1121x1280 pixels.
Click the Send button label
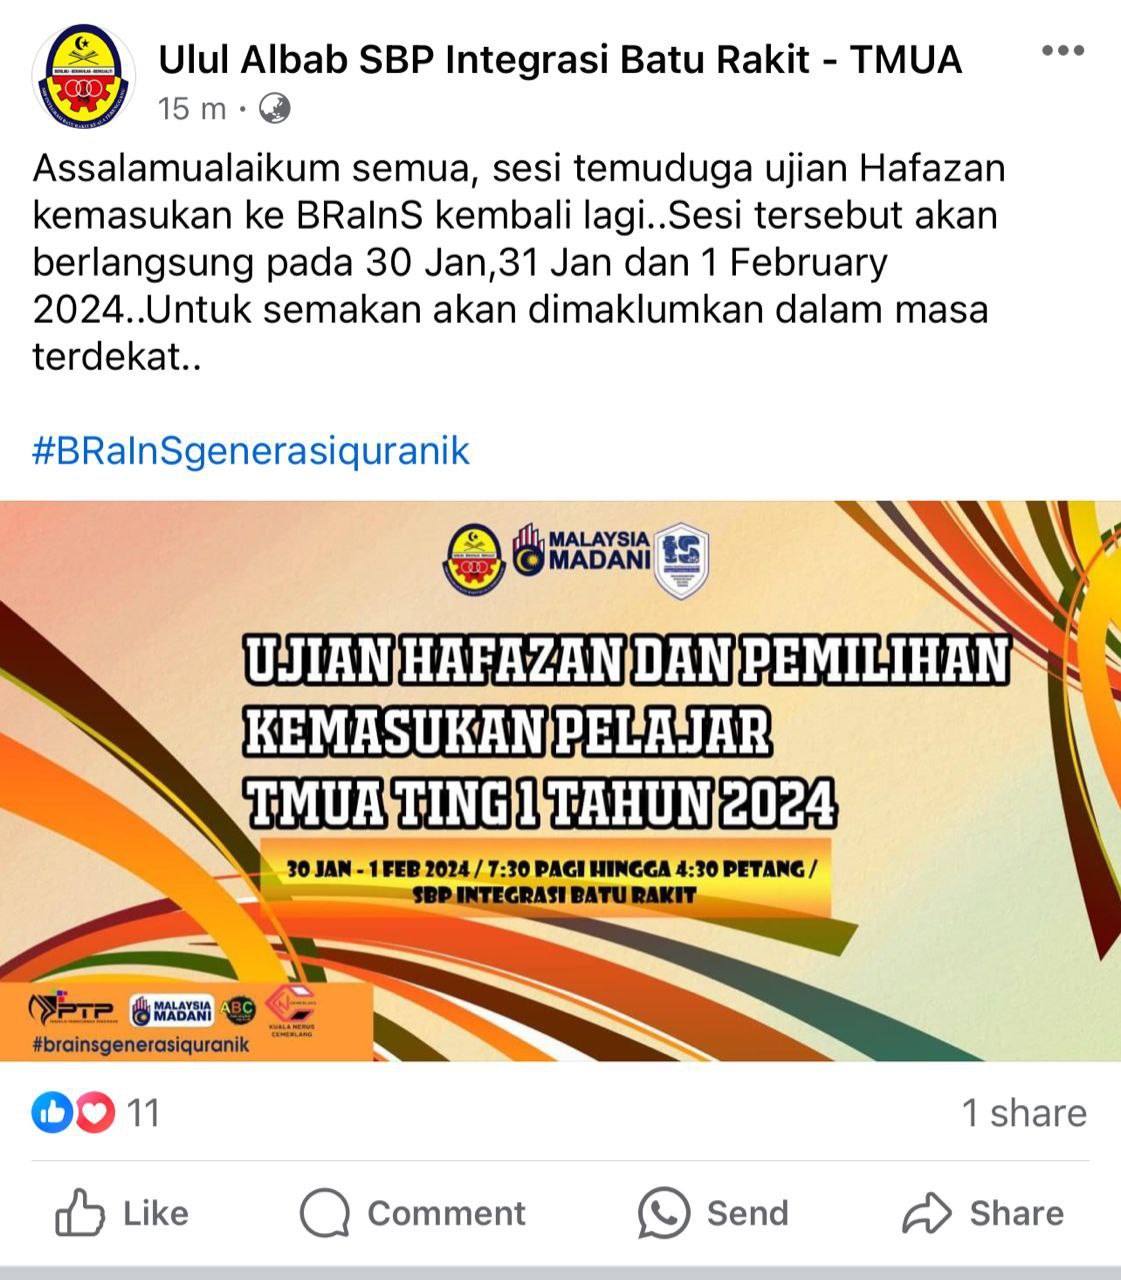tap(747, 1213)
